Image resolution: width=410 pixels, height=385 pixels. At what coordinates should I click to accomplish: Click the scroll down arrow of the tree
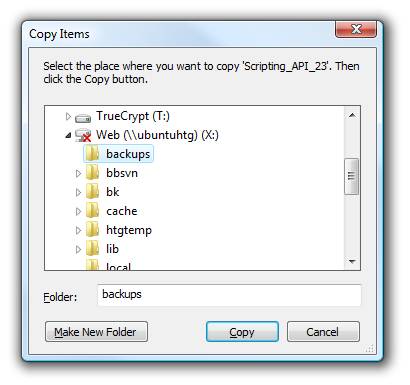tap(352, 262)
